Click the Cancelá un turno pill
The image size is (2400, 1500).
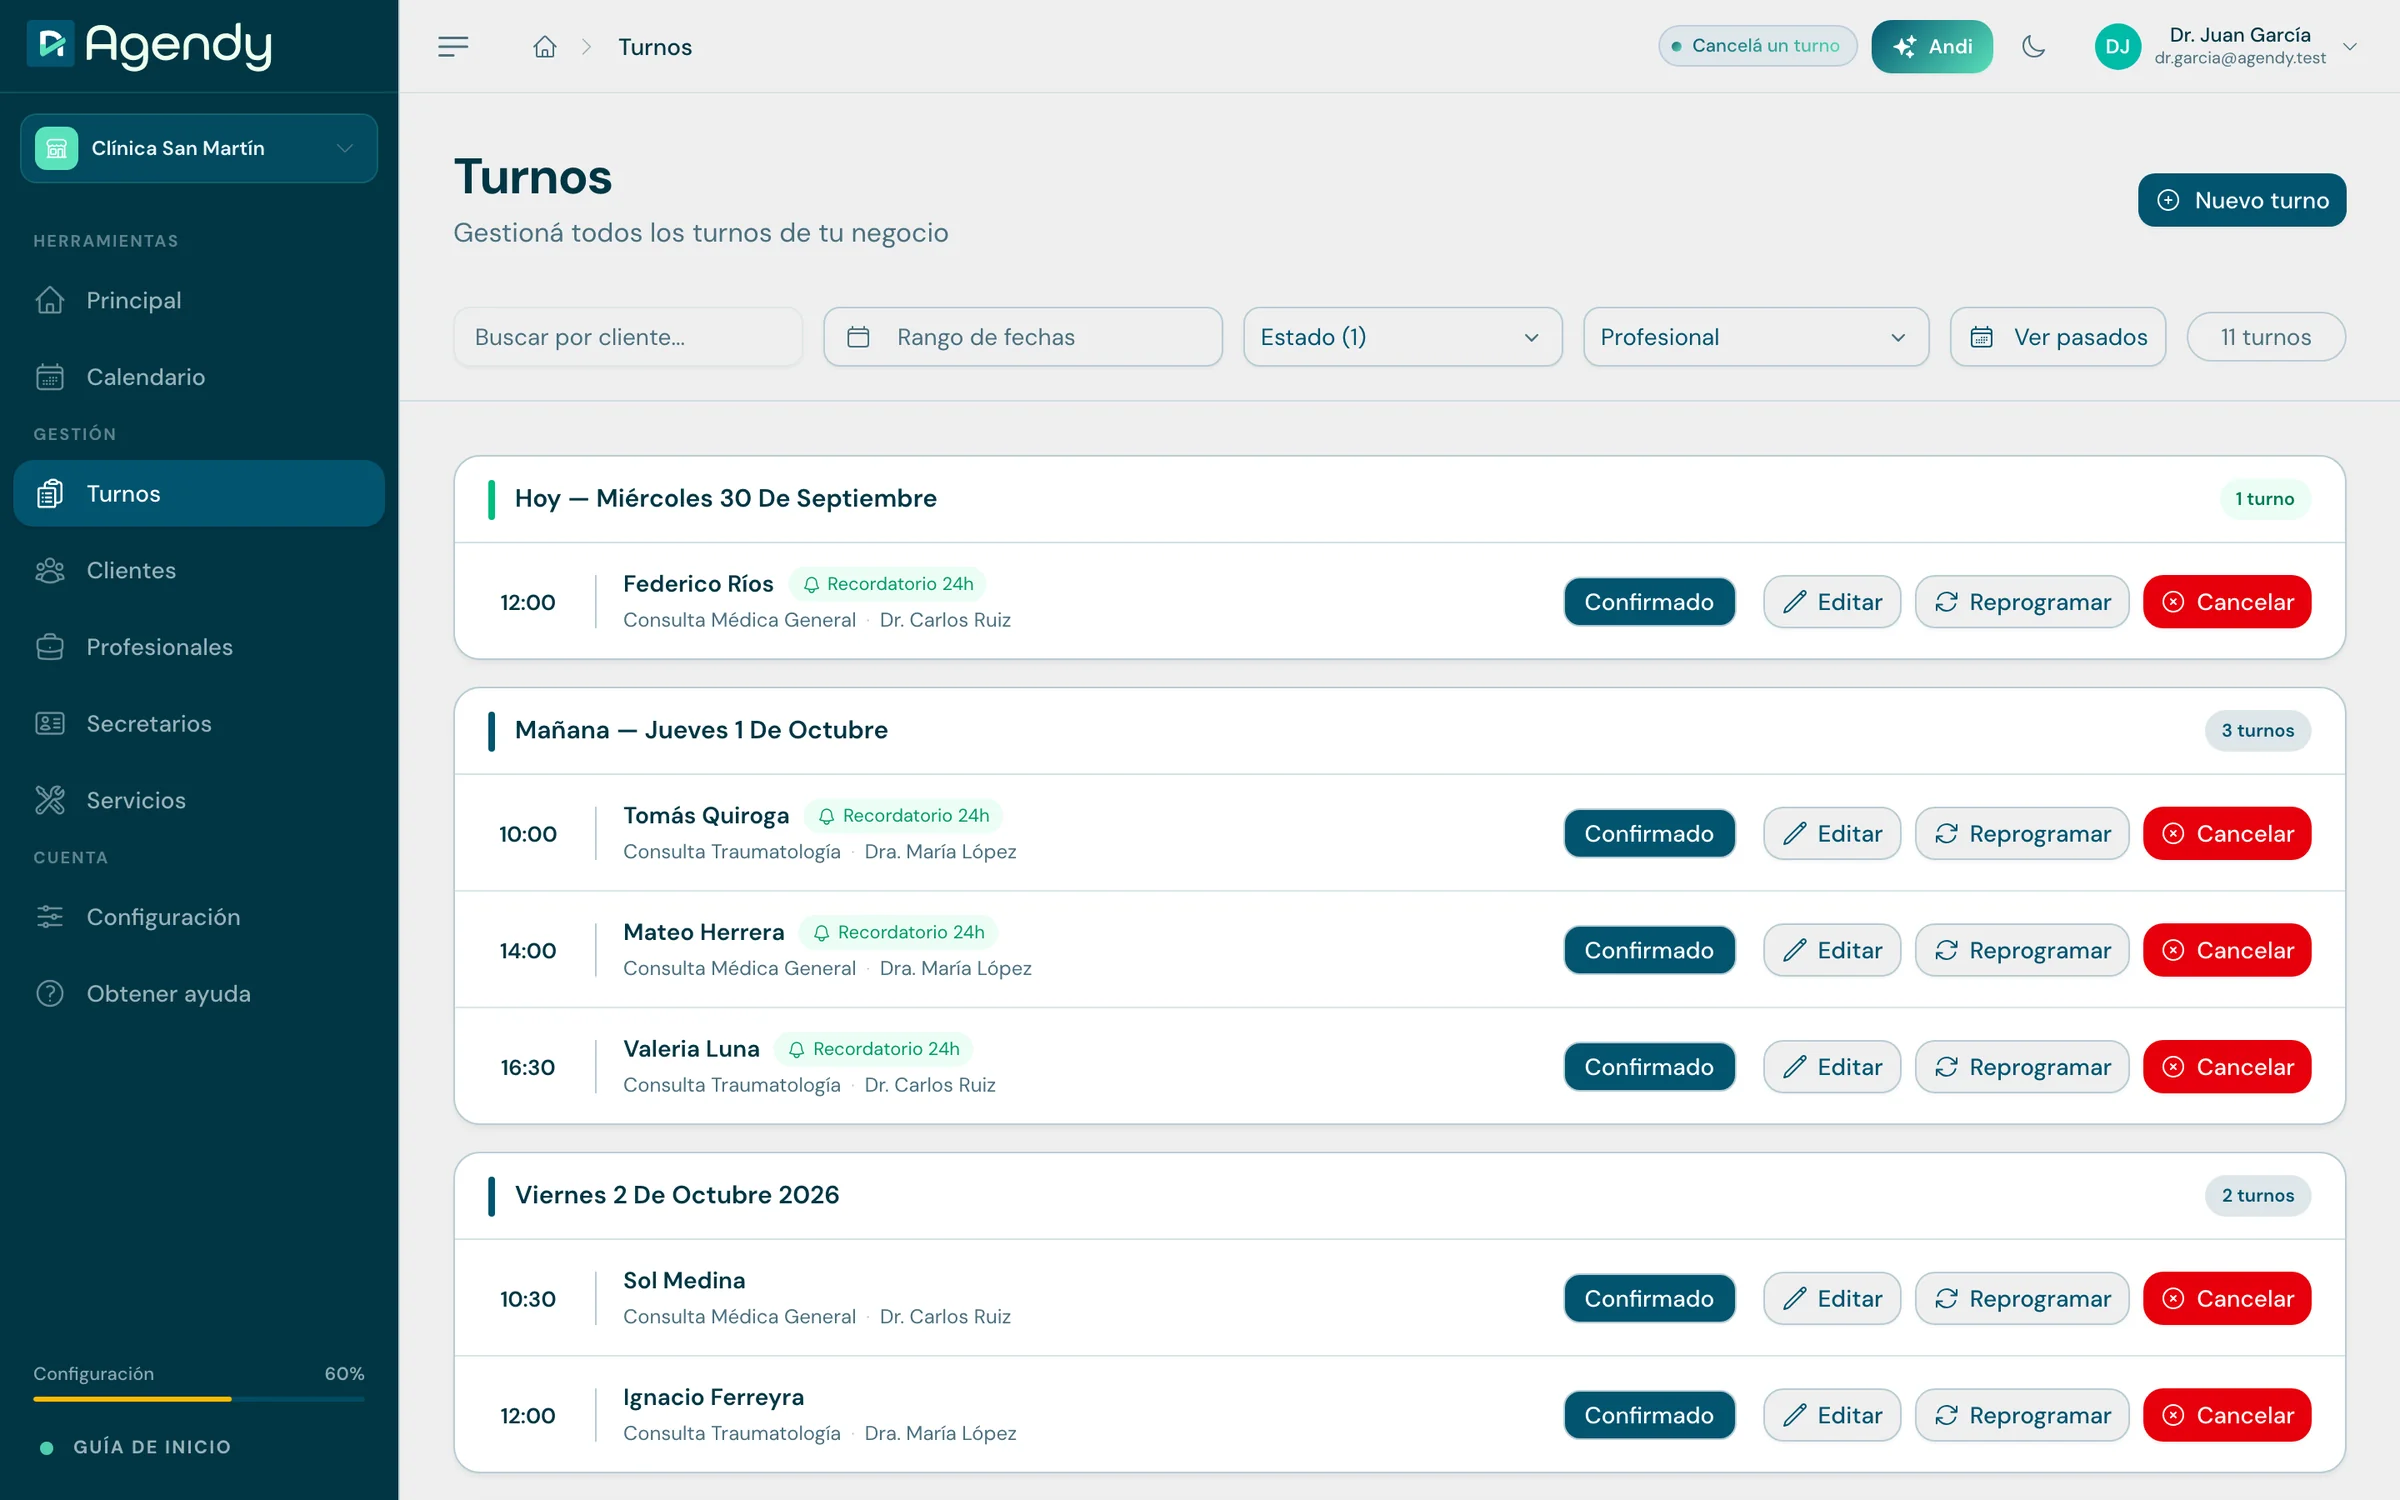click(x=1756, y=46)
